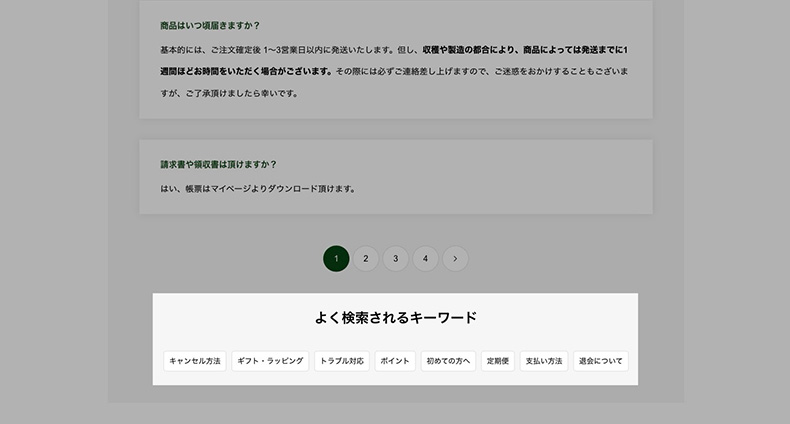
Task: Click the 支払い方法 keyword tag
Action: (x=544, y=361)
